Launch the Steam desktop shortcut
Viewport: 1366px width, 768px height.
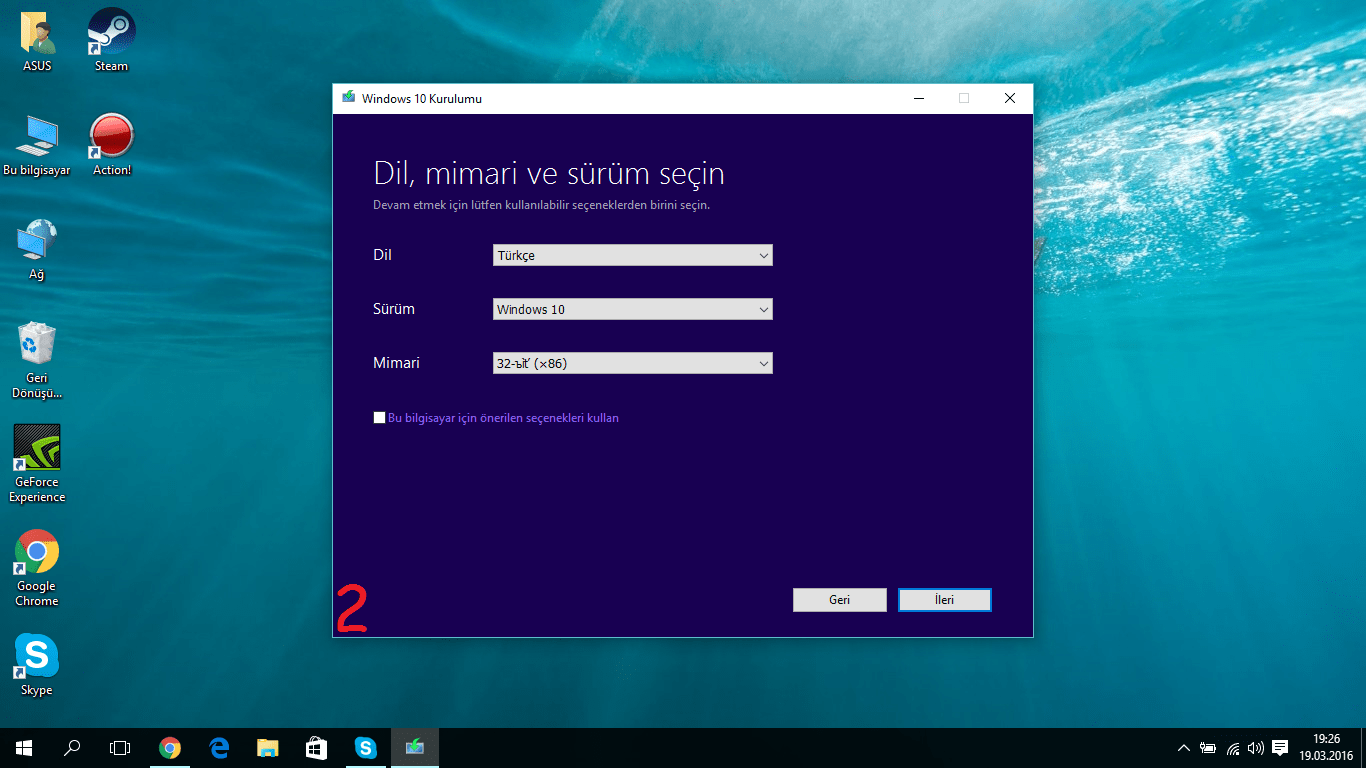(111, 40)
